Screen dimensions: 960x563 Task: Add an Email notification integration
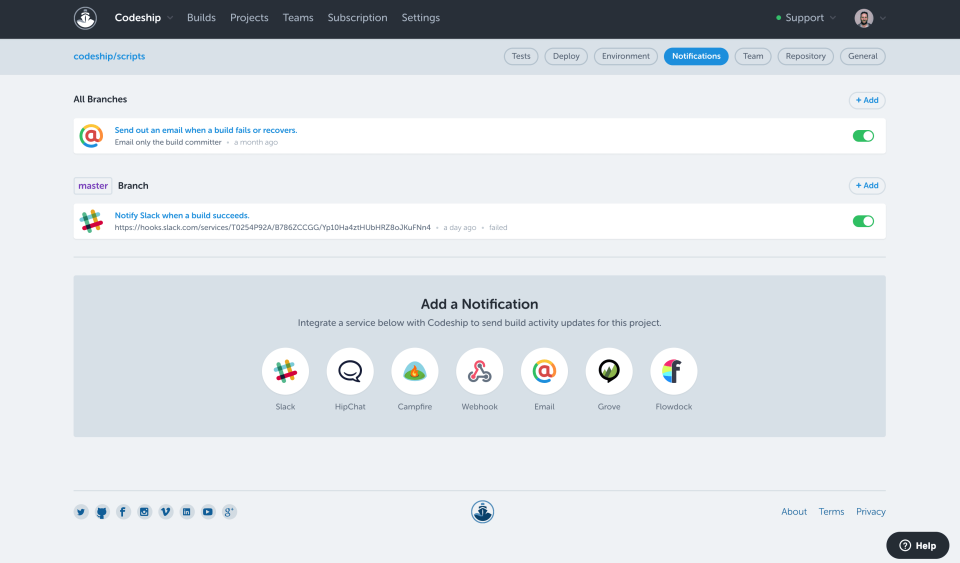tap(544, 371)
